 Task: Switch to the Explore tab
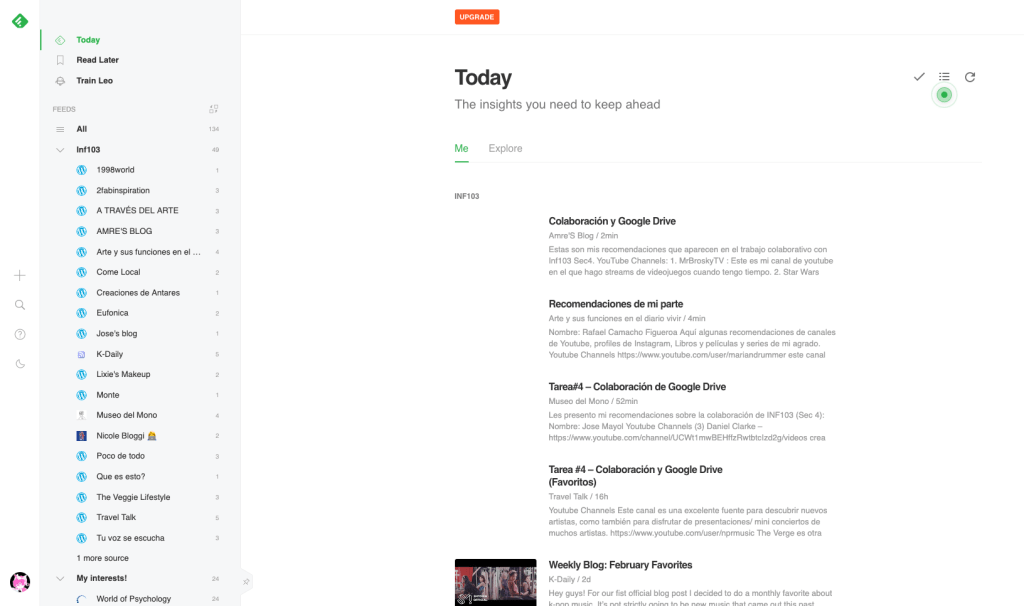pyautogui.click(x=505, y=148)
